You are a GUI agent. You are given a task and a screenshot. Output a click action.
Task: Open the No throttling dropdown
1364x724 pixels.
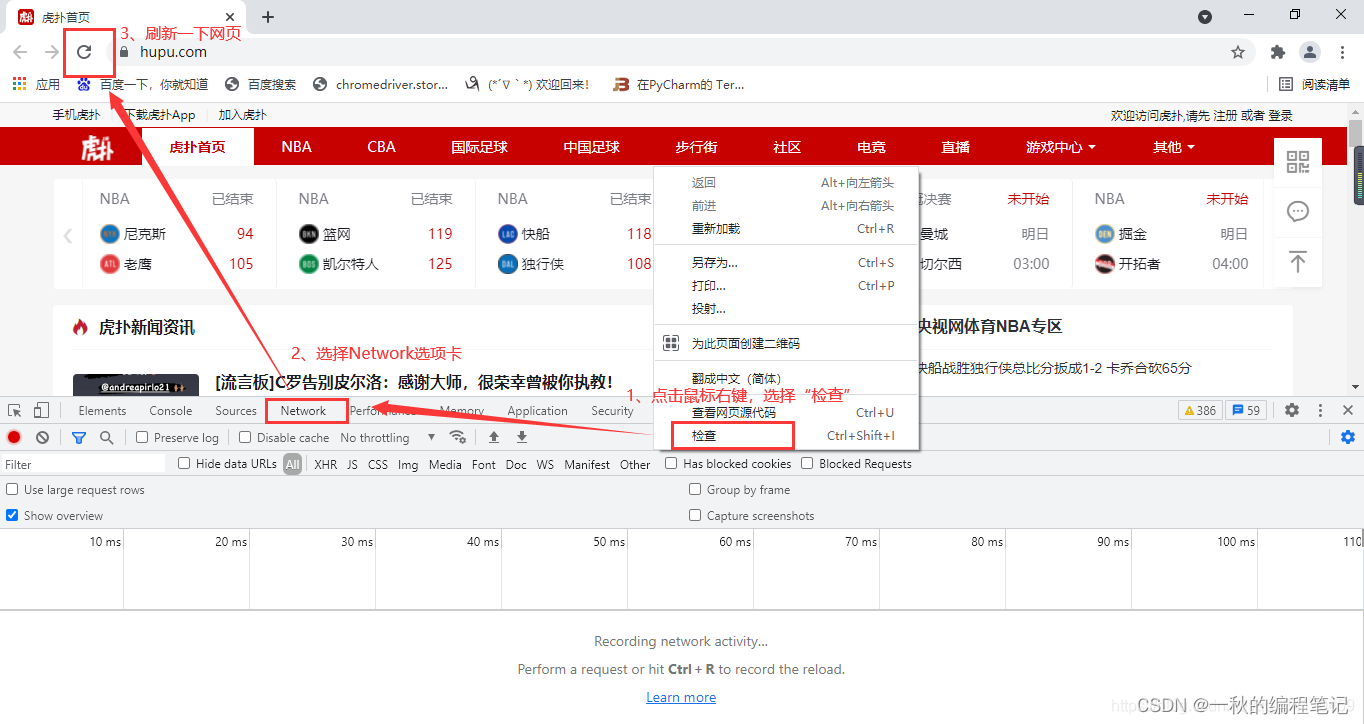click(x=388, y=437)
